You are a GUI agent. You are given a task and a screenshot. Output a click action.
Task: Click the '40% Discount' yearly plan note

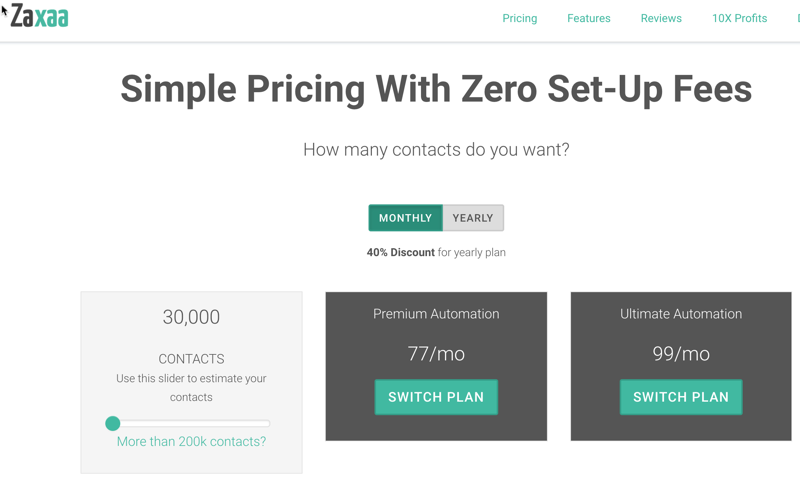pos(436,252)
